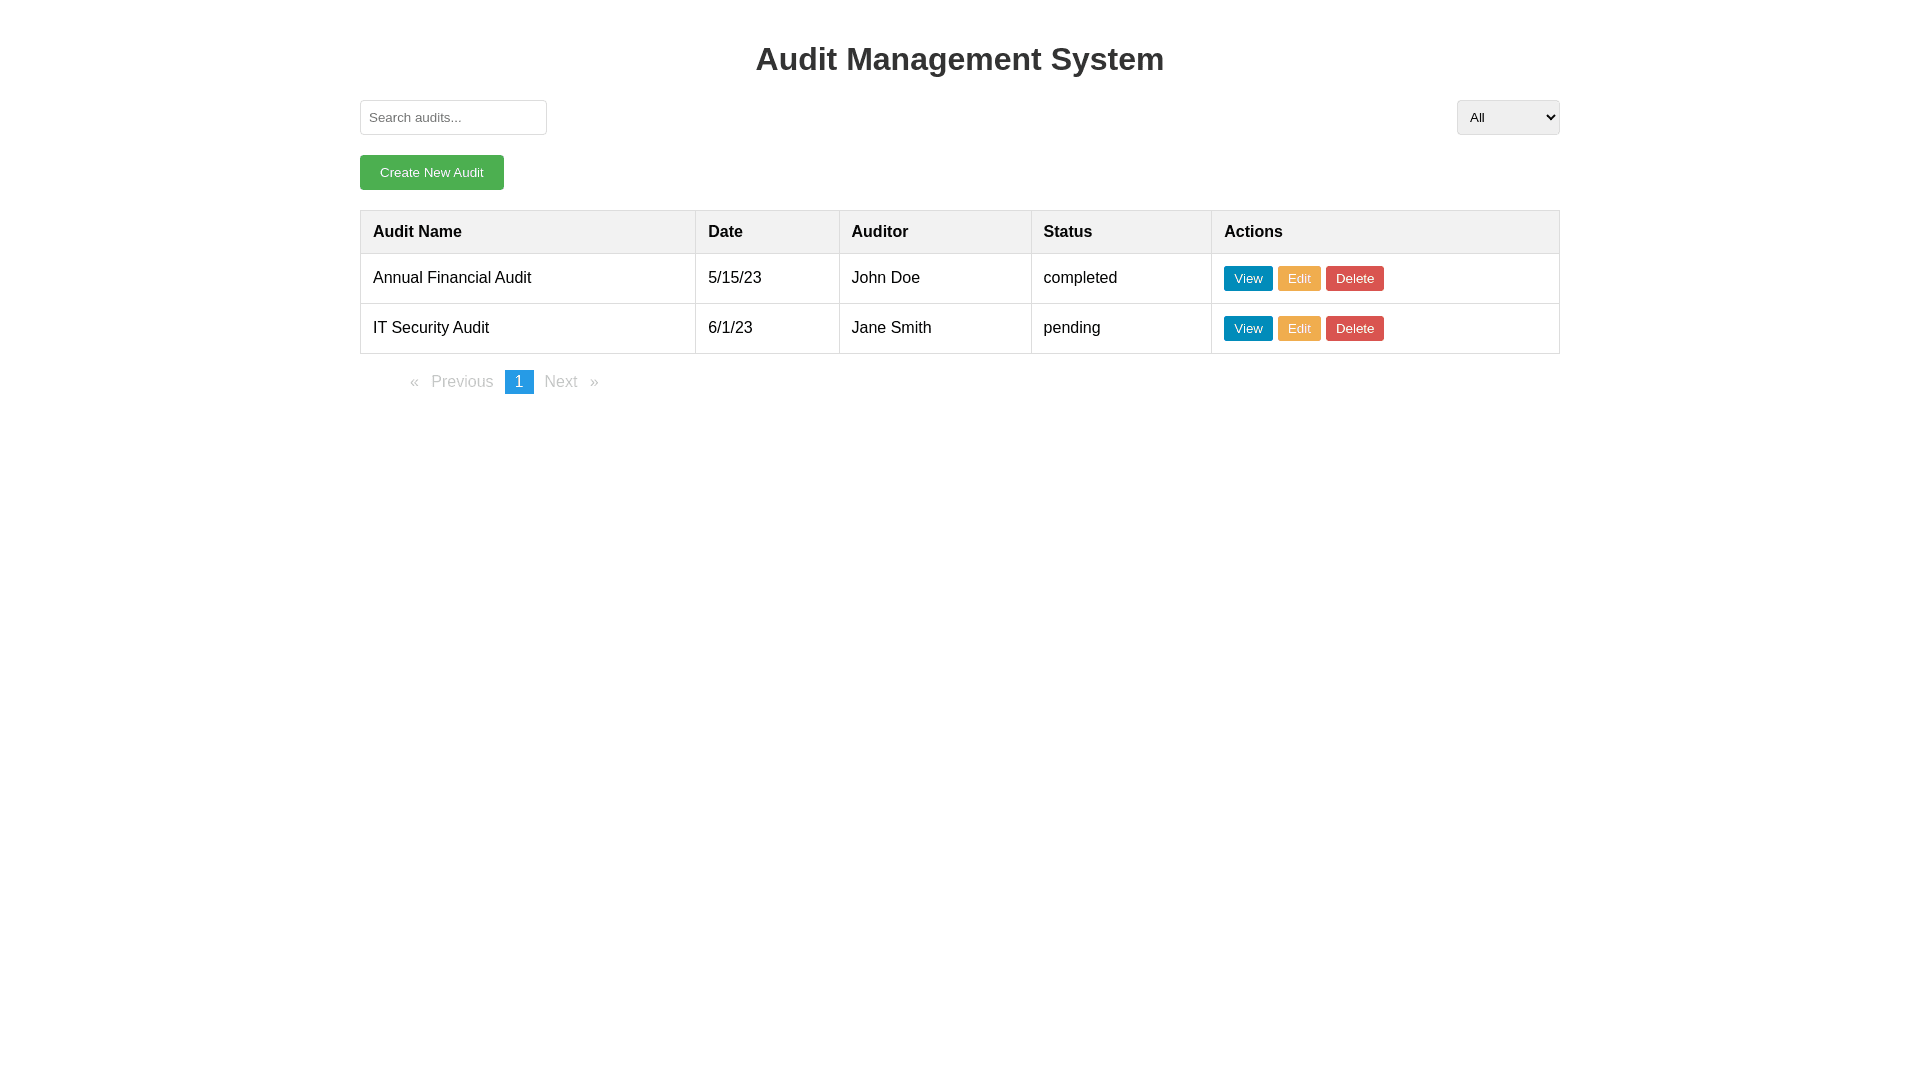Click the Auditor column header
This screenshot has height=1080, width=1920.
pyautogui.click(x=879, y=232)
